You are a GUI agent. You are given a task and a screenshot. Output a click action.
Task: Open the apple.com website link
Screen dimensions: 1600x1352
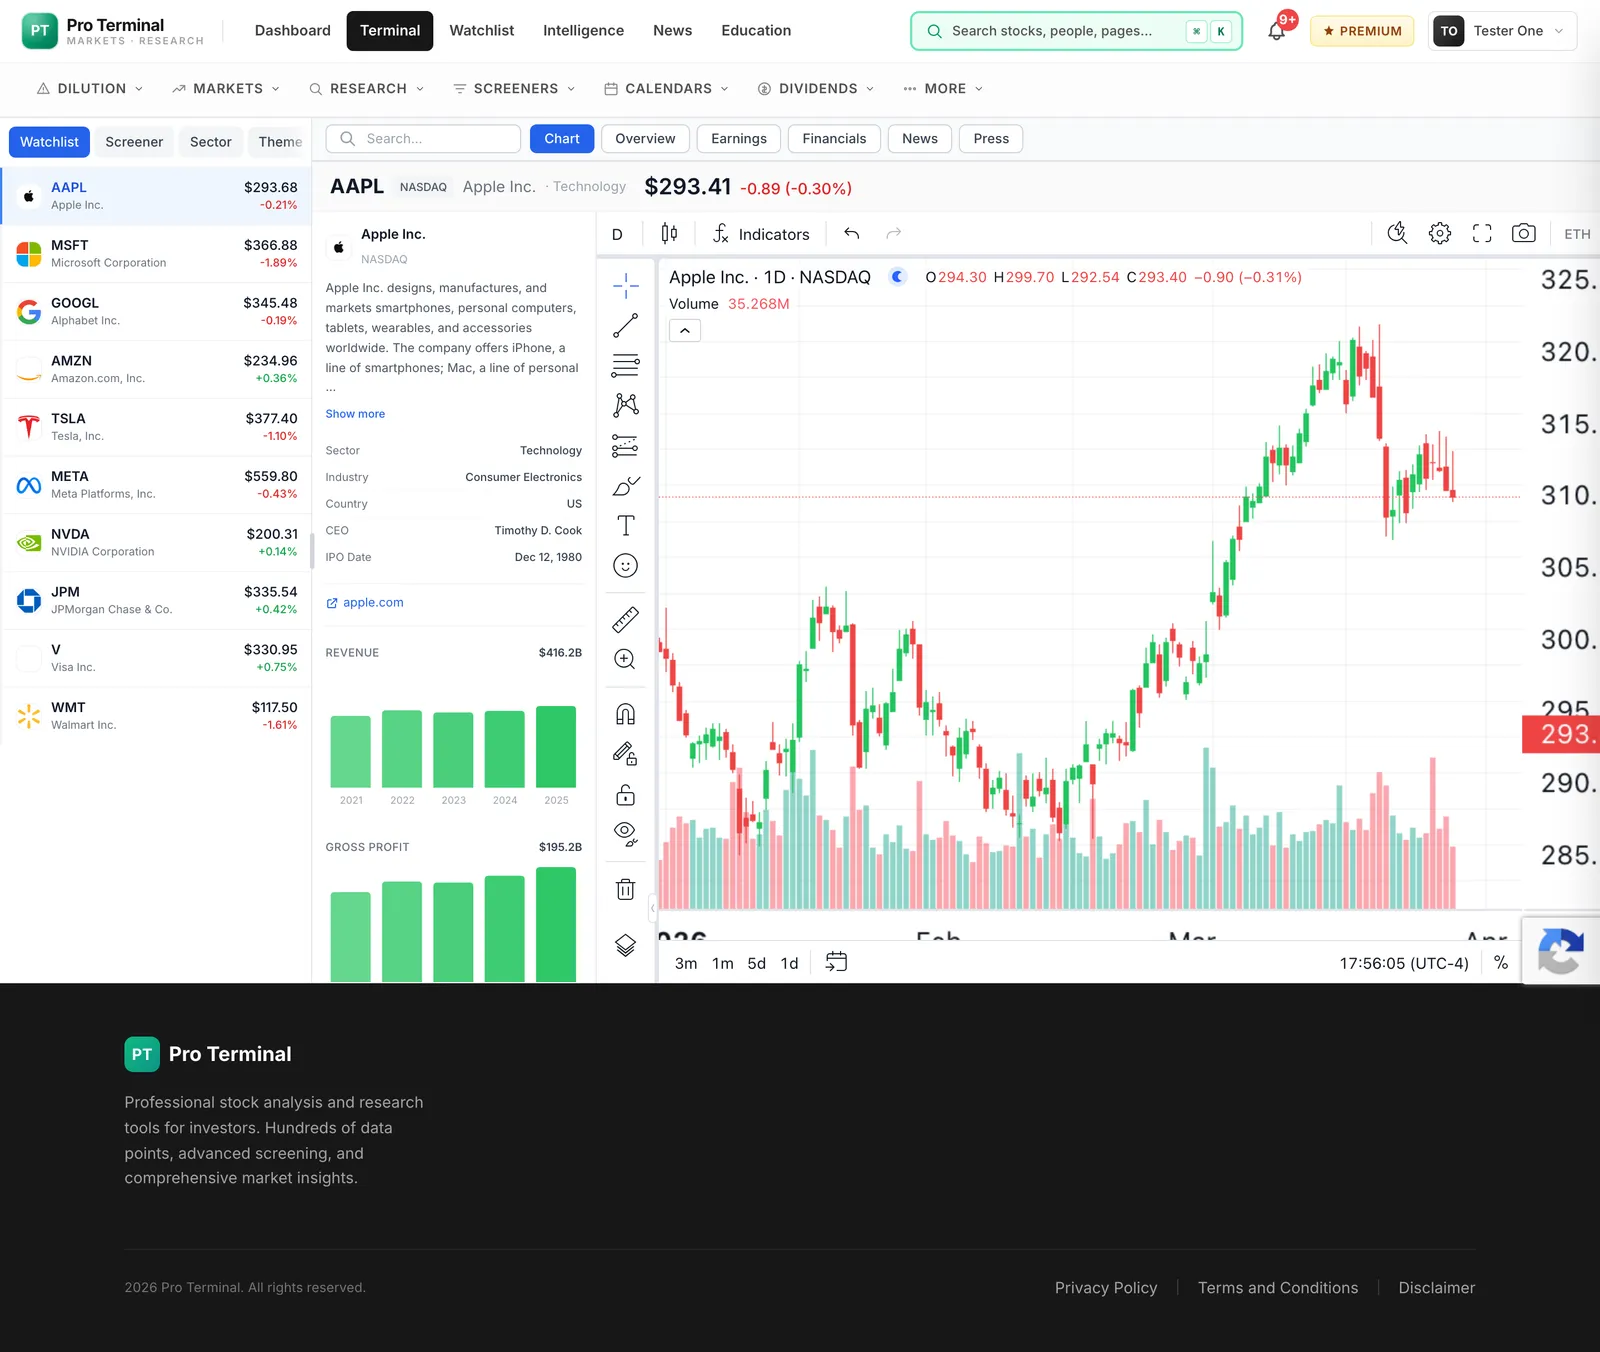tap(365, 603)
